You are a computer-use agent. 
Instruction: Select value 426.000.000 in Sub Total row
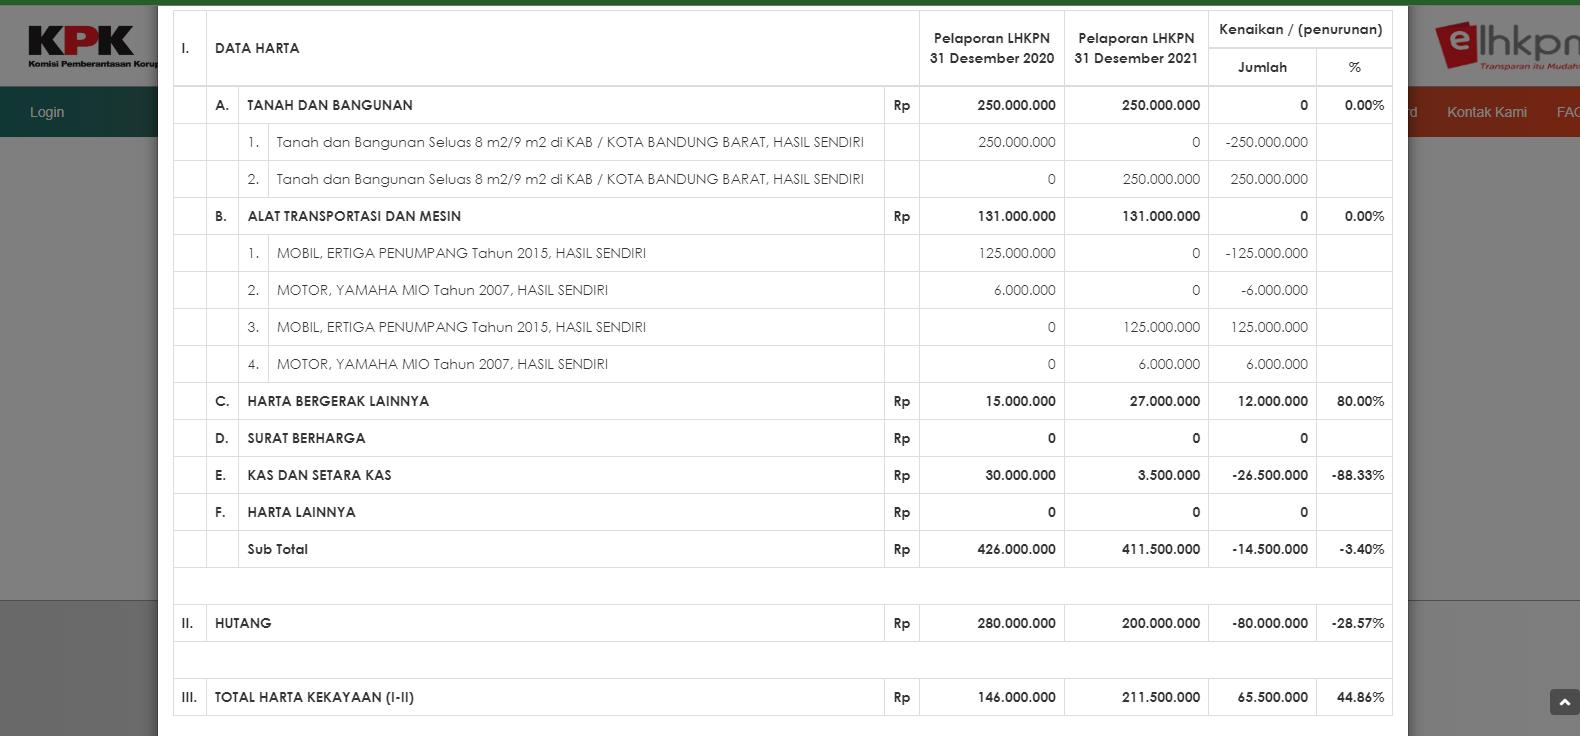coord(1016,549)
